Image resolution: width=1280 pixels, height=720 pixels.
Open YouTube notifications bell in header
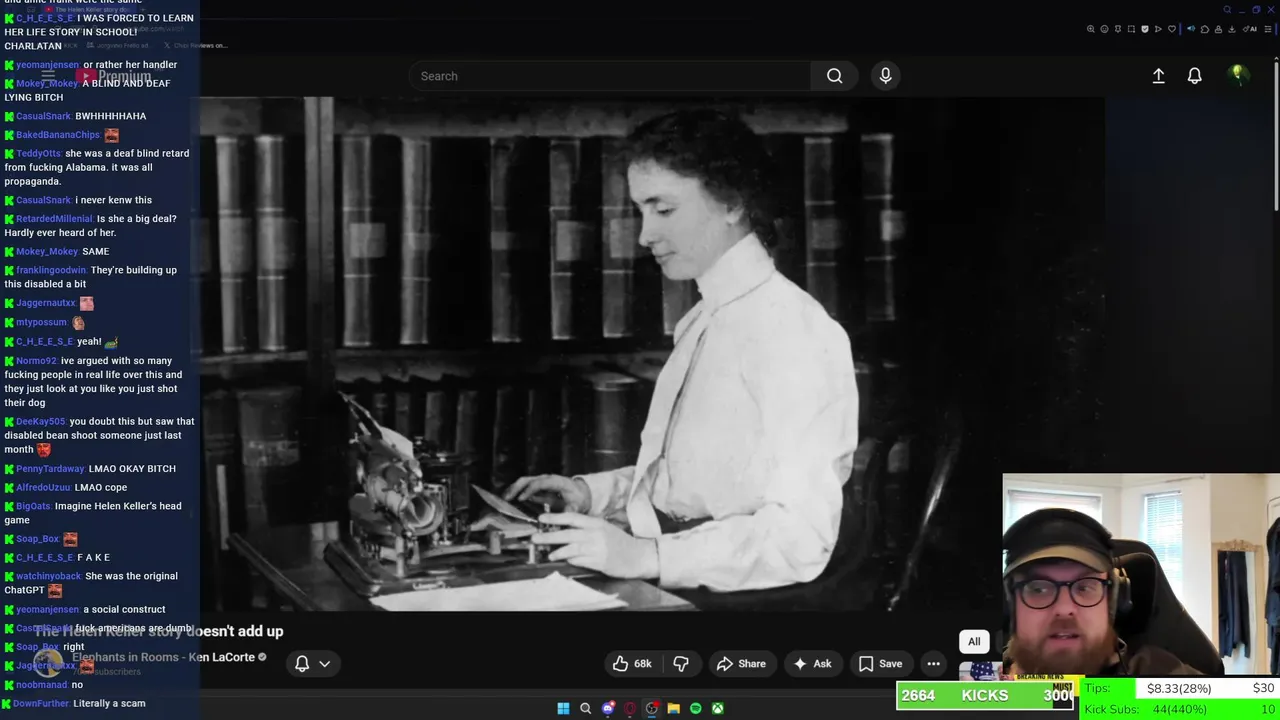click(x=1194, y=76)
